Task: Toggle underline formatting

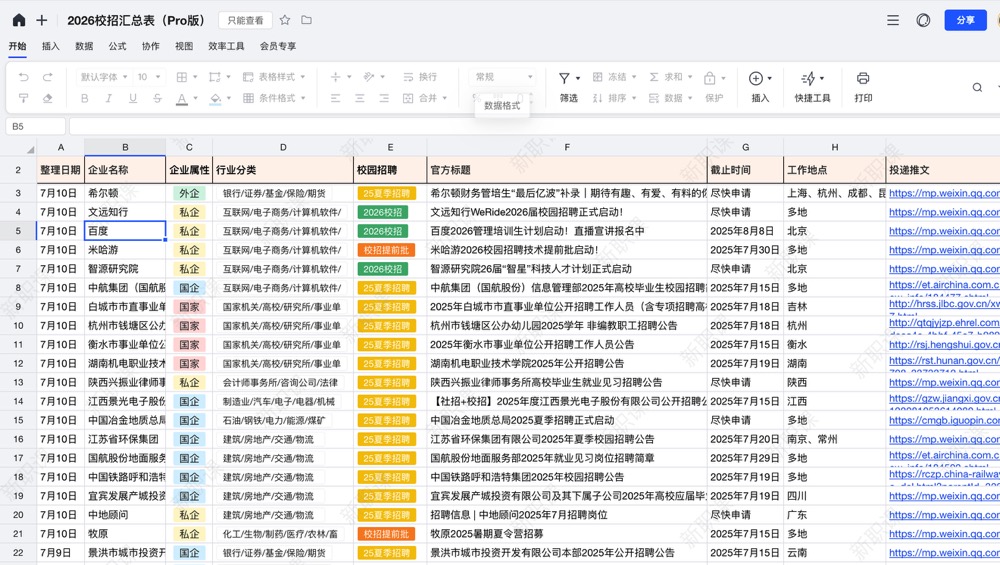Action: pos(133,98)
